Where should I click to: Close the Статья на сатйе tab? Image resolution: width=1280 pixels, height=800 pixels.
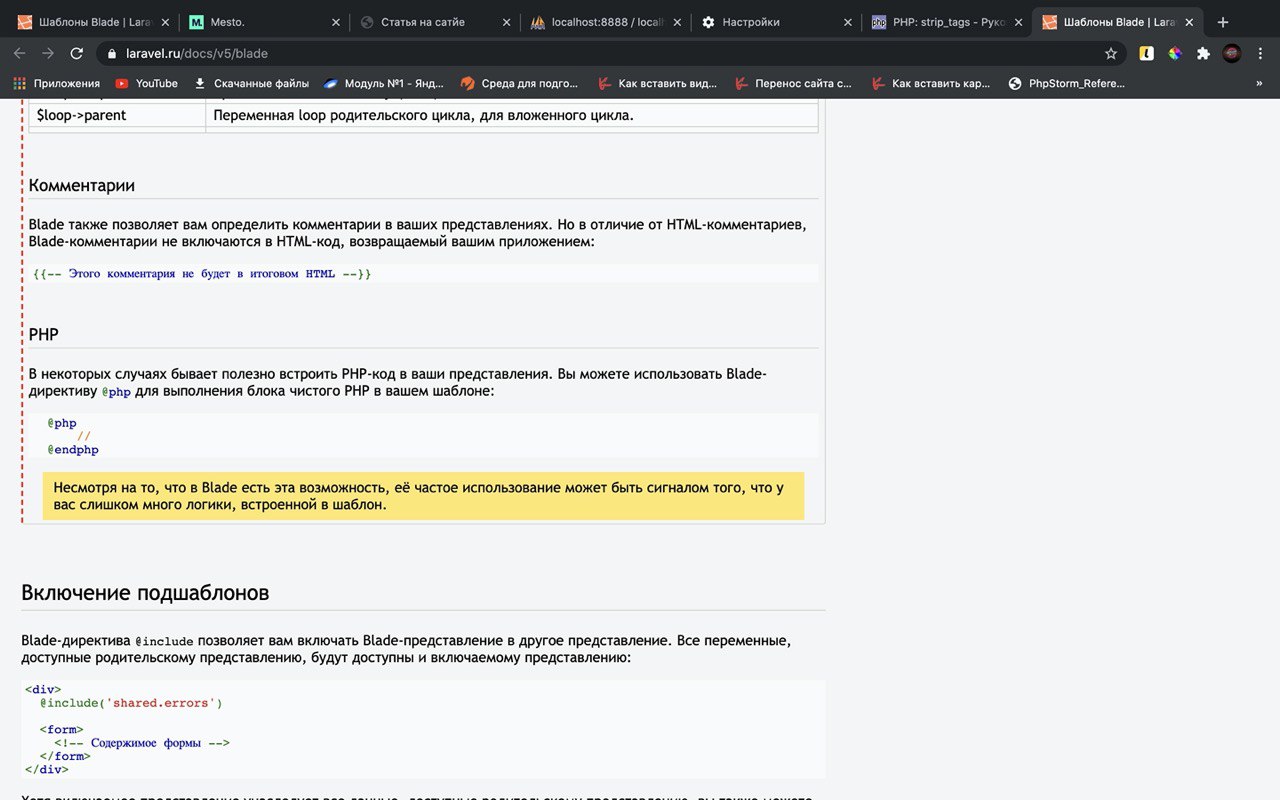(506, 22)
